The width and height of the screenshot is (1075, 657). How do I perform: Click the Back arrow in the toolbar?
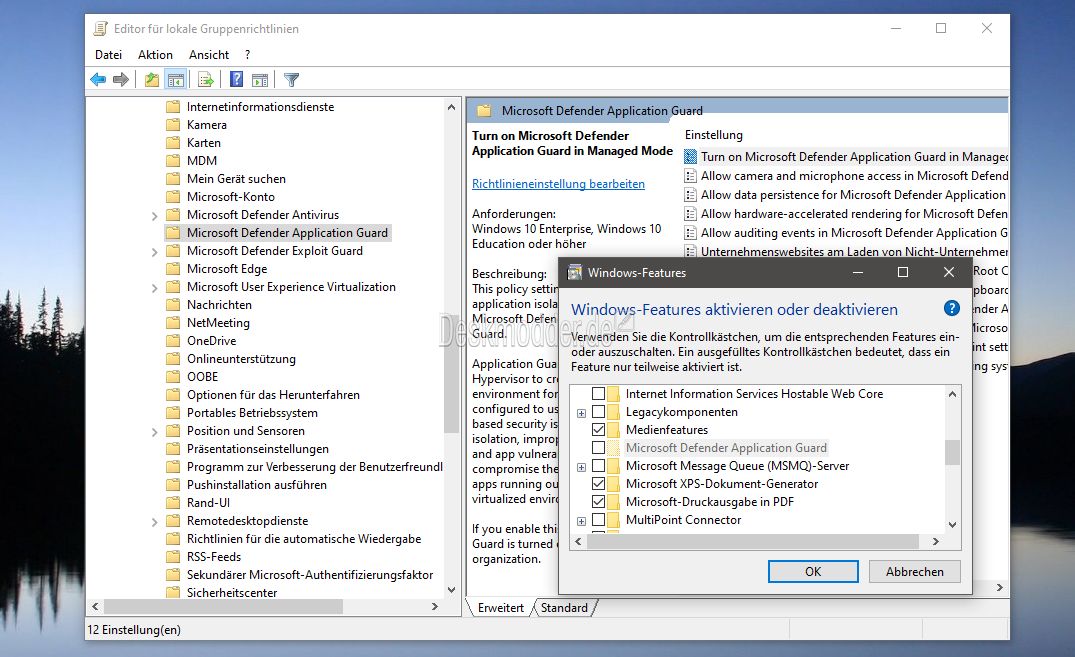pos(98,80)
